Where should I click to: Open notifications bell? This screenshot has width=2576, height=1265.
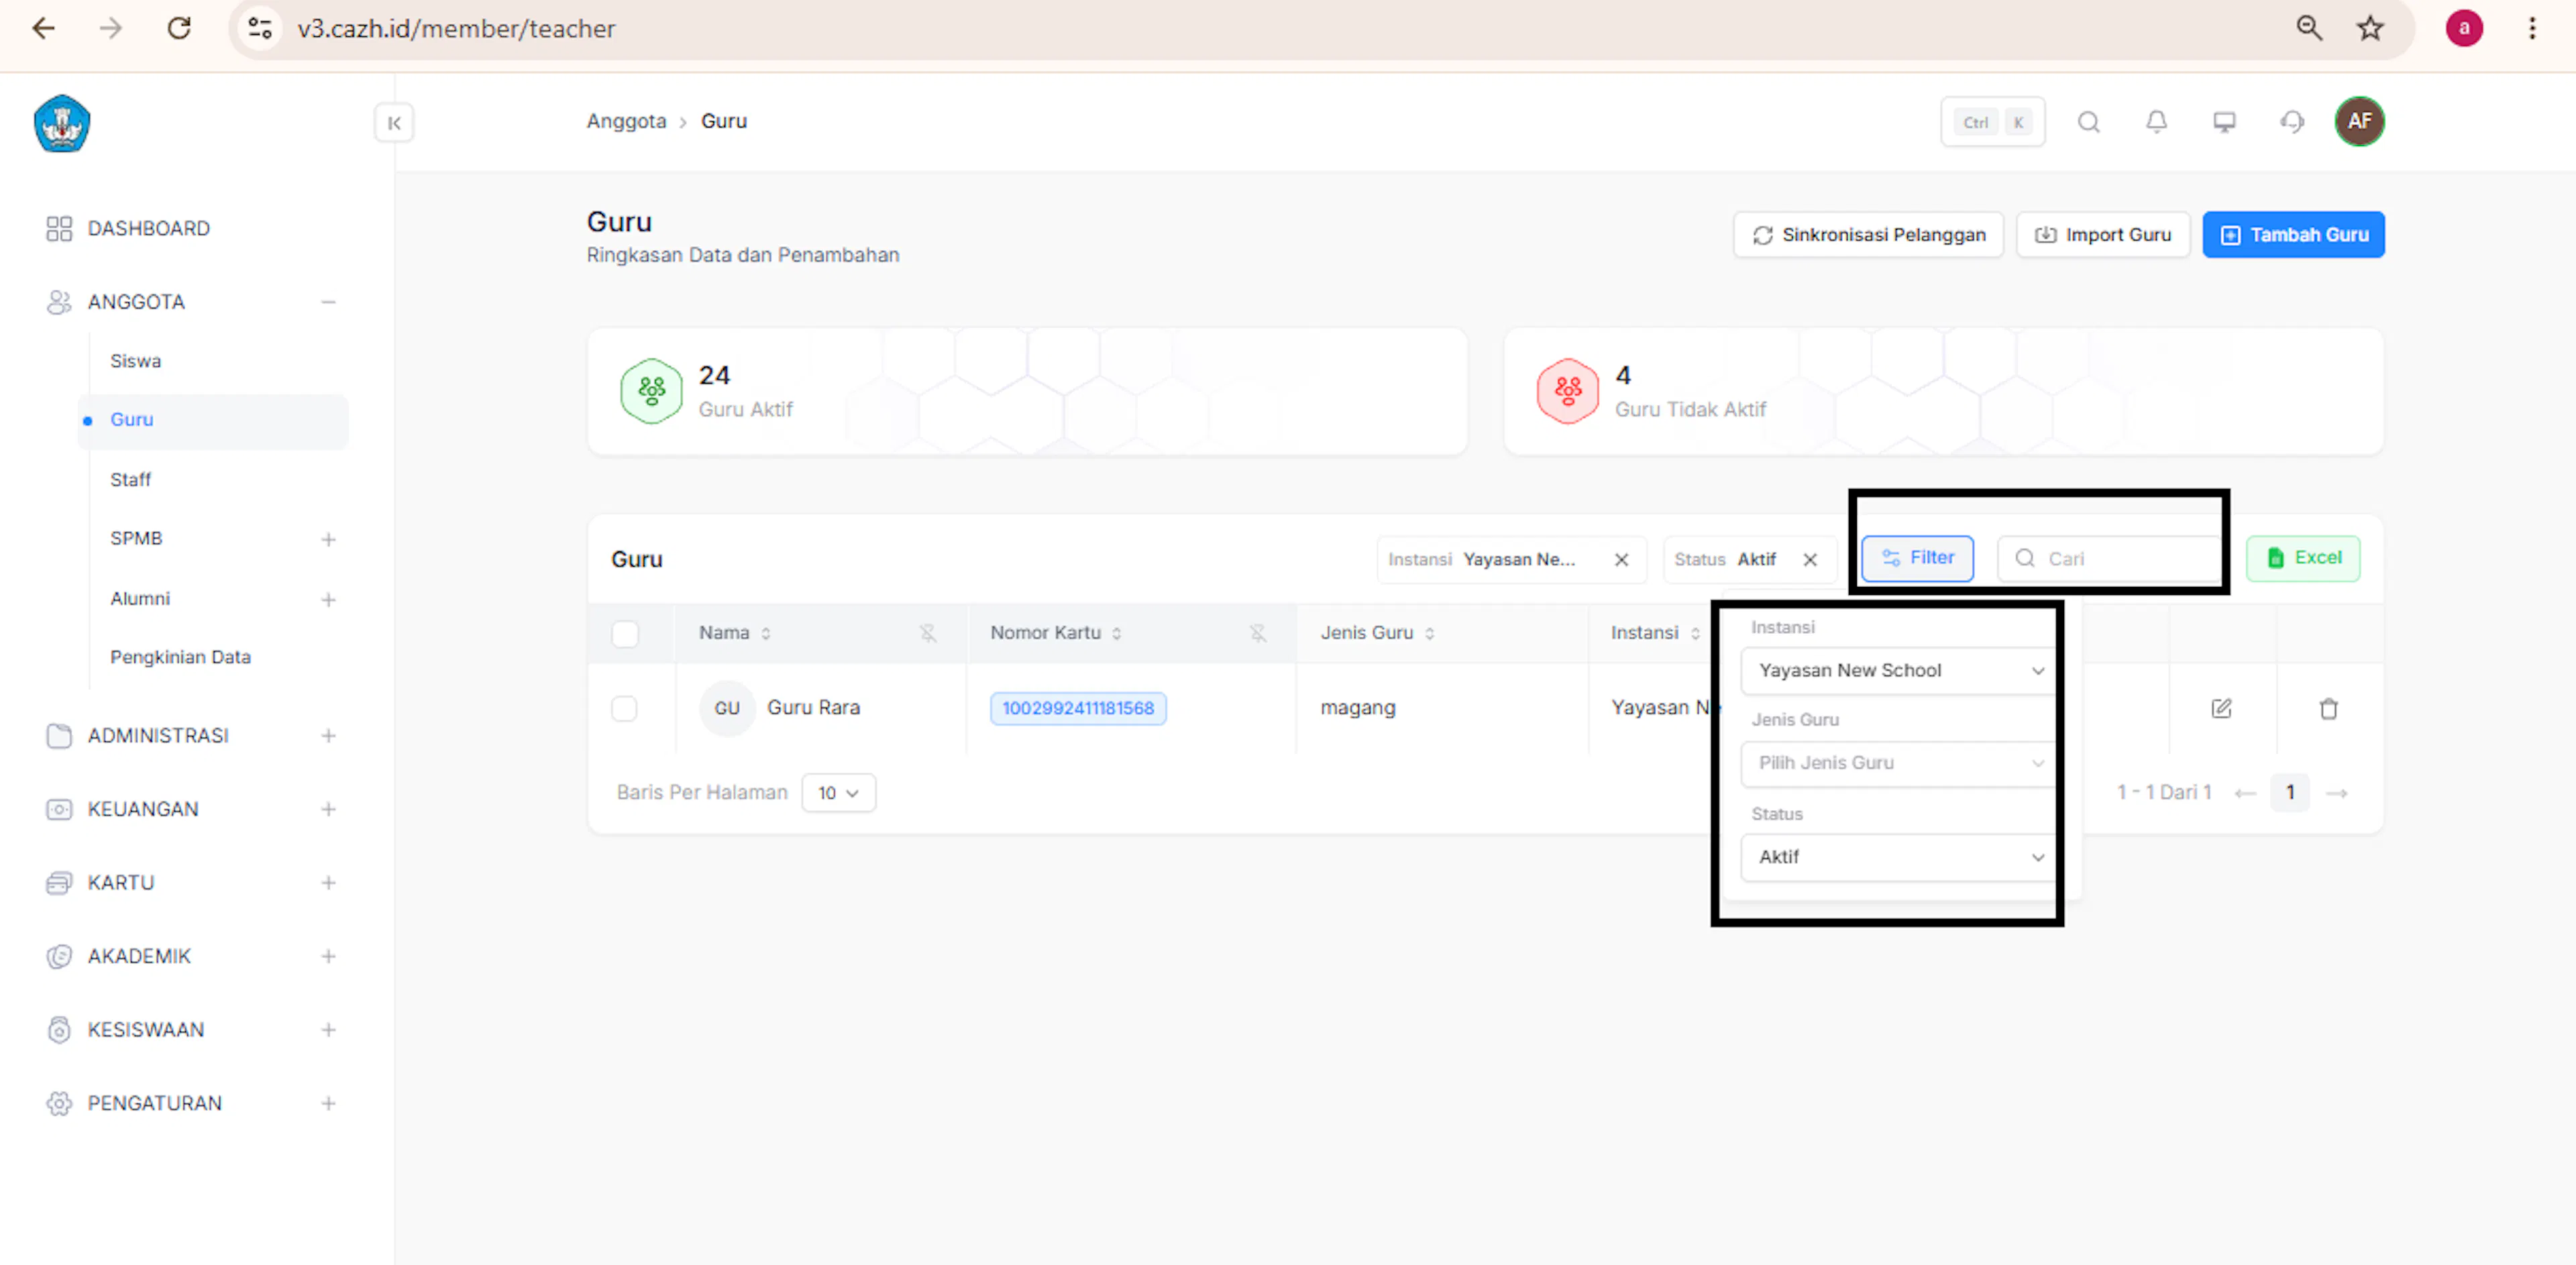tap(2156, 122)
